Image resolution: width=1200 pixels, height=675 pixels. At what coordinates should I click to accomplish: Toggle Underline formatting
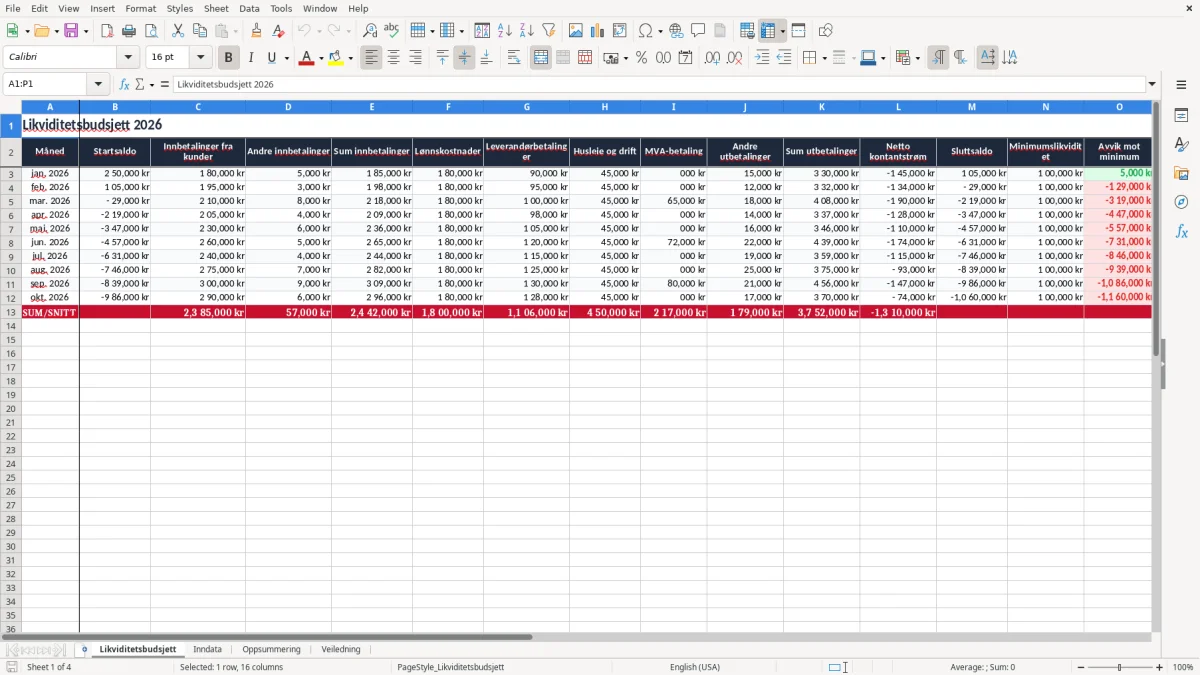[271, 58]
